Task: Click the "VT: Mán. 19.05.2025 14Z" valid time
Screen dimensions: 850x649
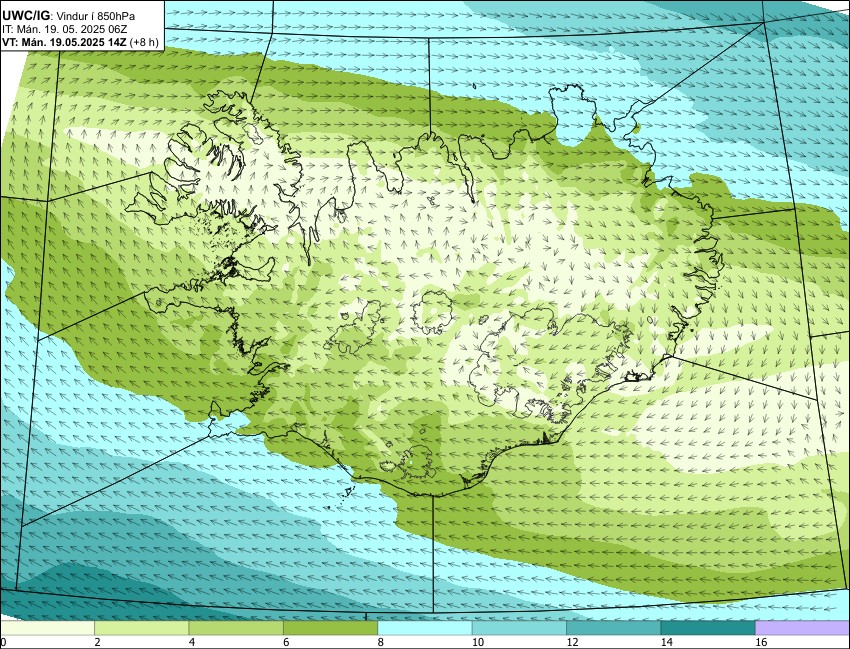Action: (x=65, y=42)
